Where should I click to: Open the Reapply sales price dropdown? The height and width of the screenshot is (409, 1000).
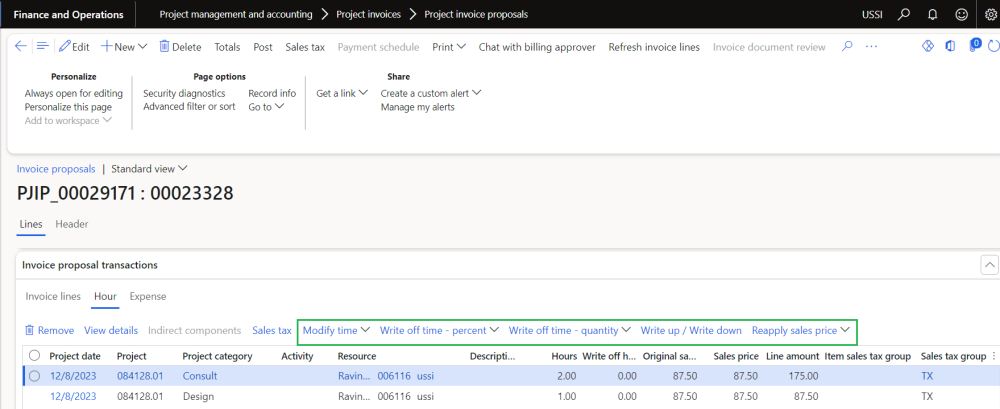(x=800, y=330)
